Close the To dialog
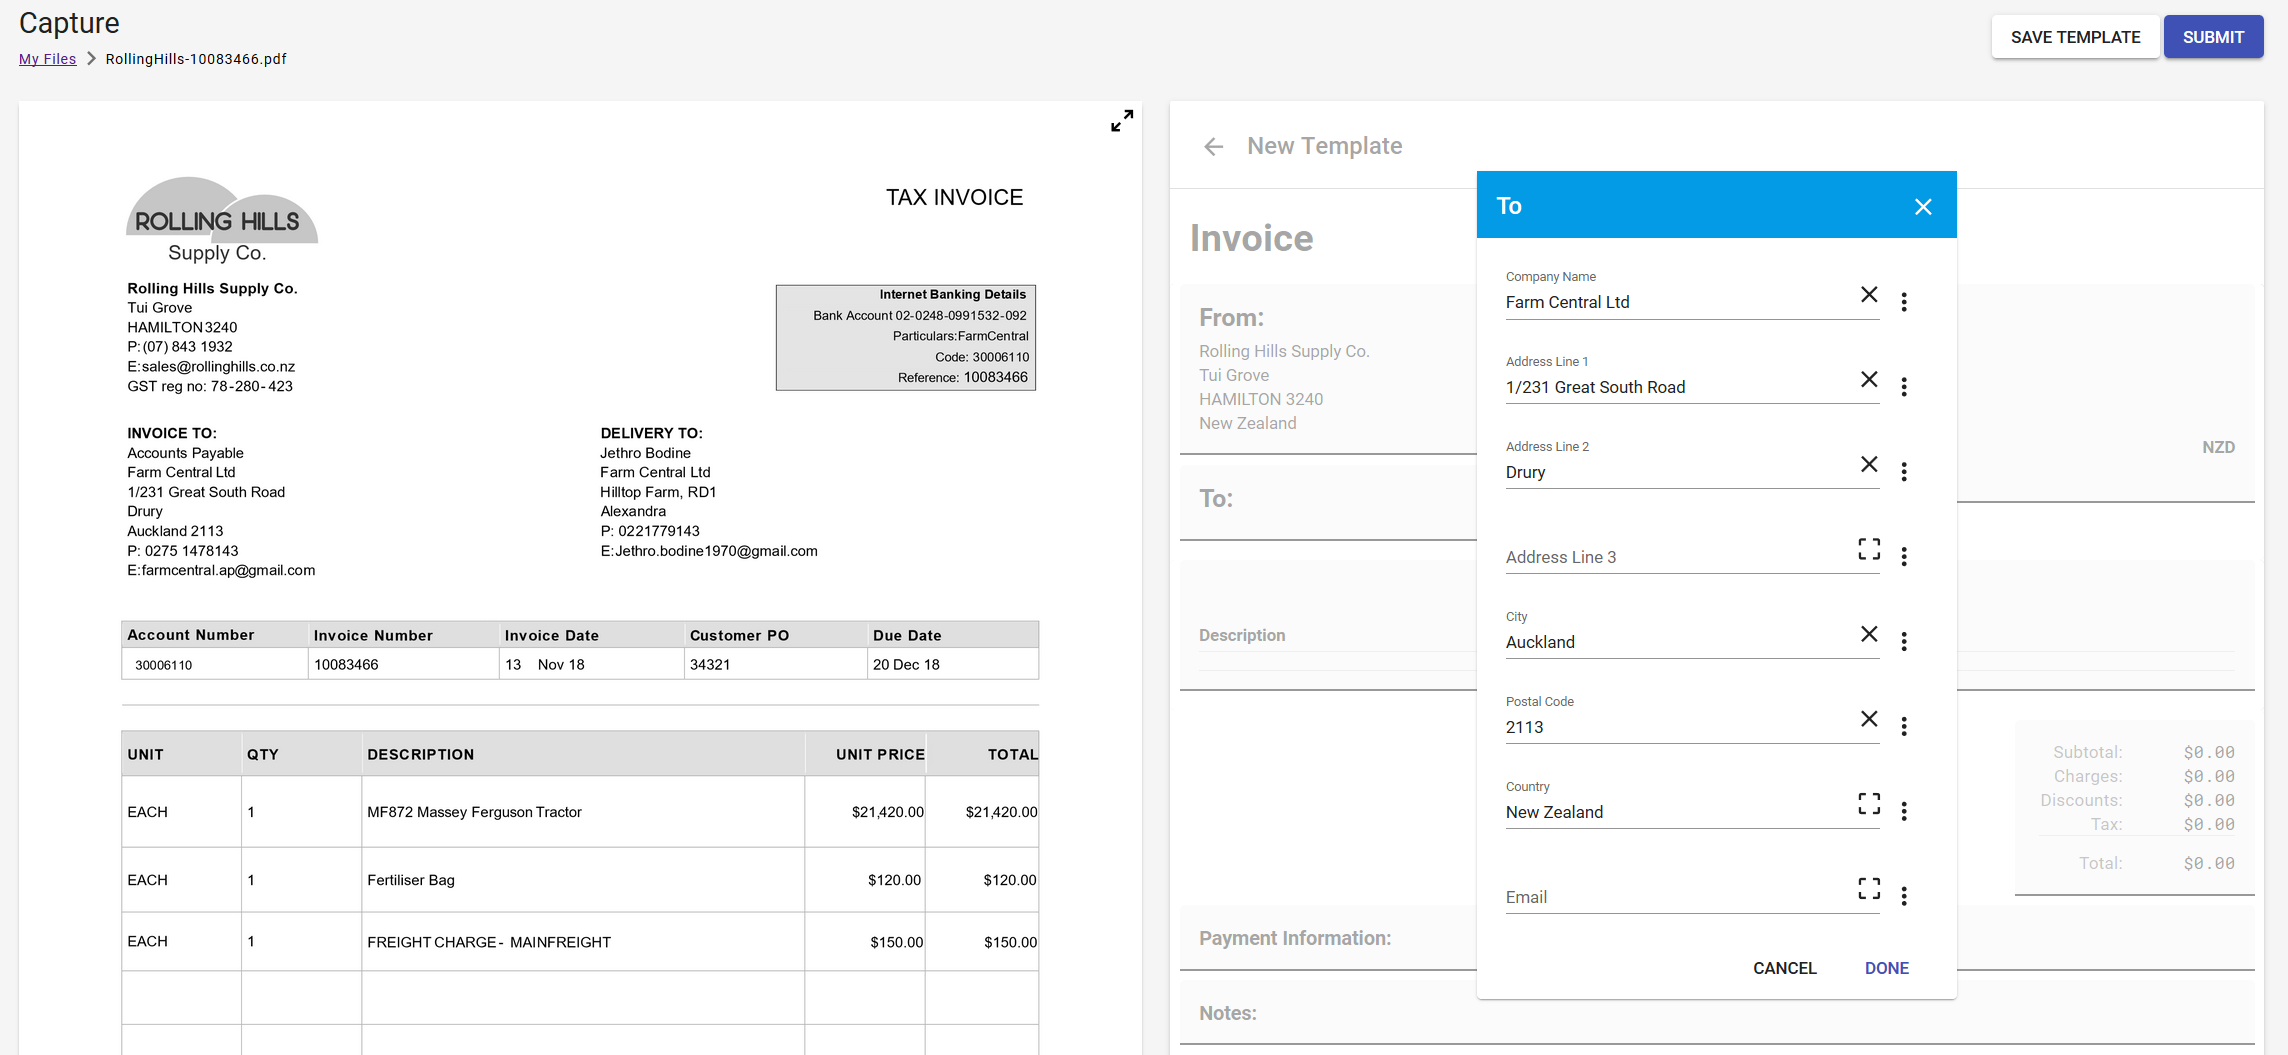 [x=1922, y=207]
